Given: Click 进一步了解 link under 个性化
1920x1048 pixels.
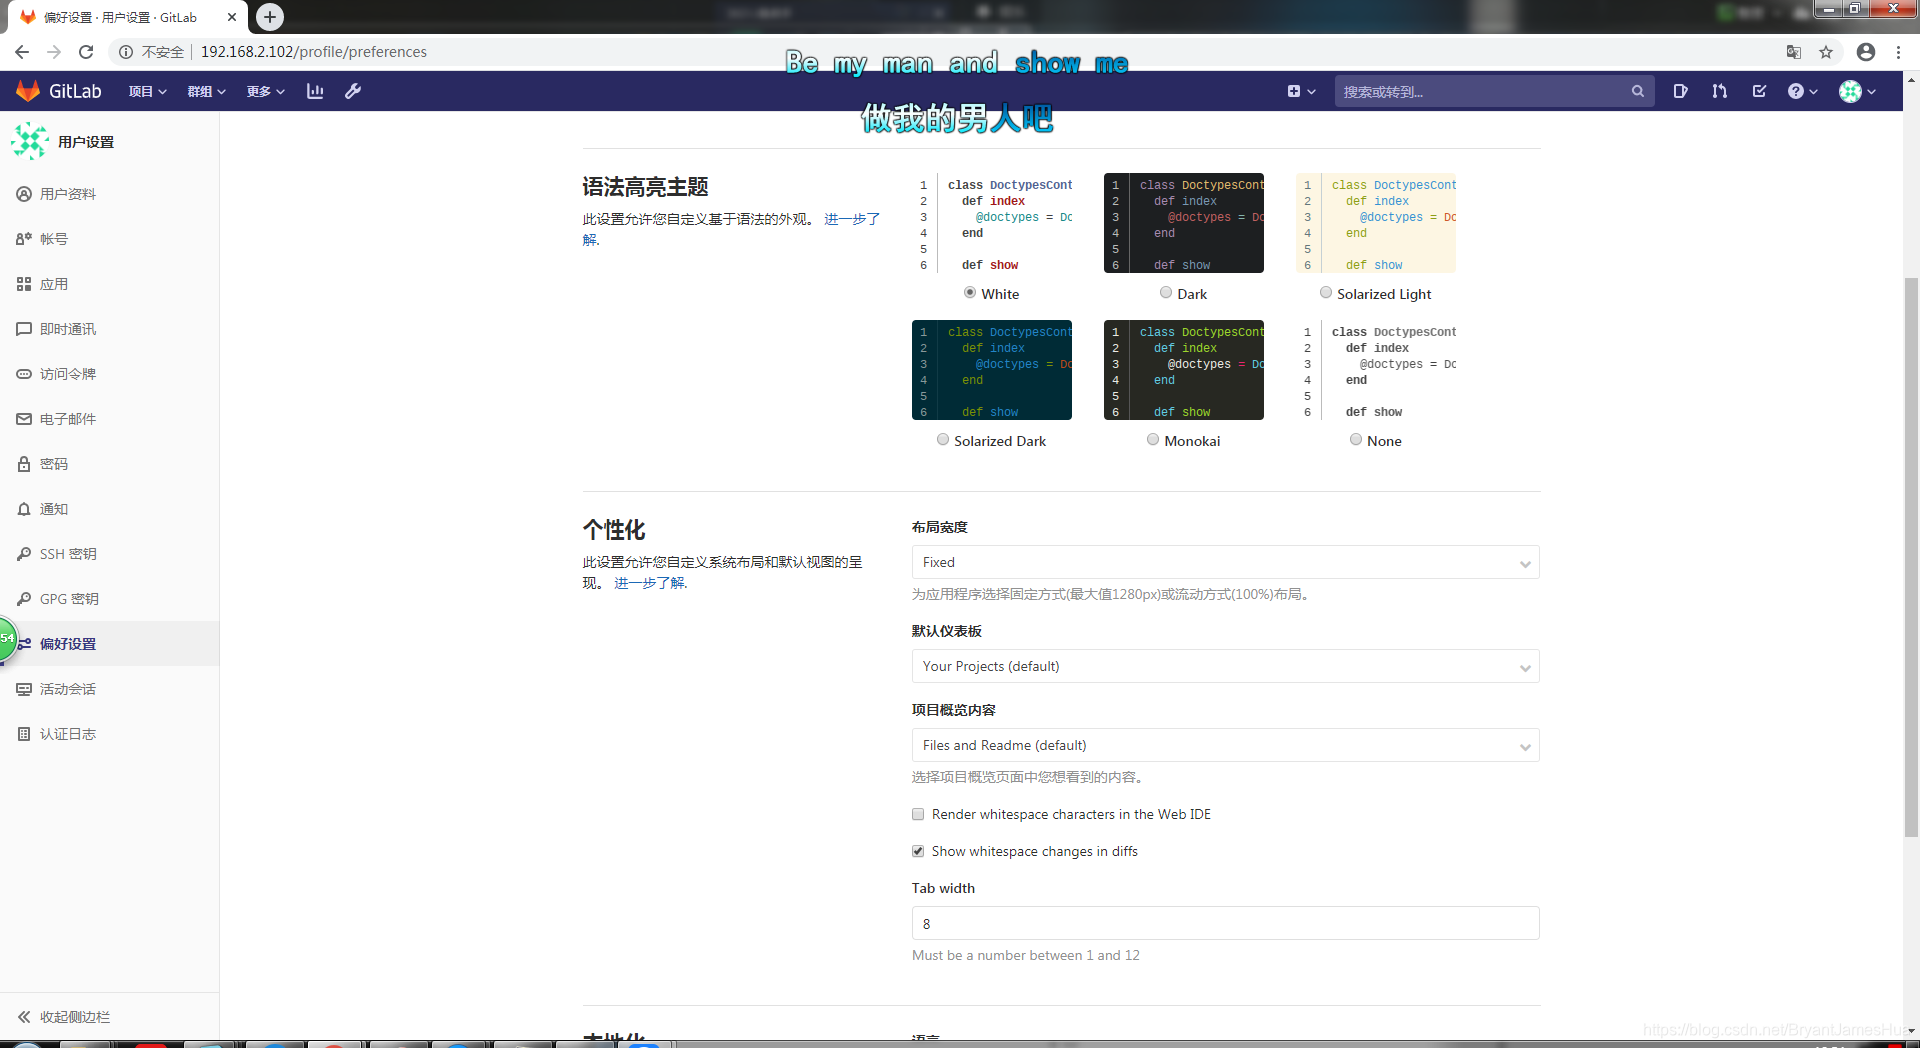Looking at the screenshot, I should (x=650, y=583).
